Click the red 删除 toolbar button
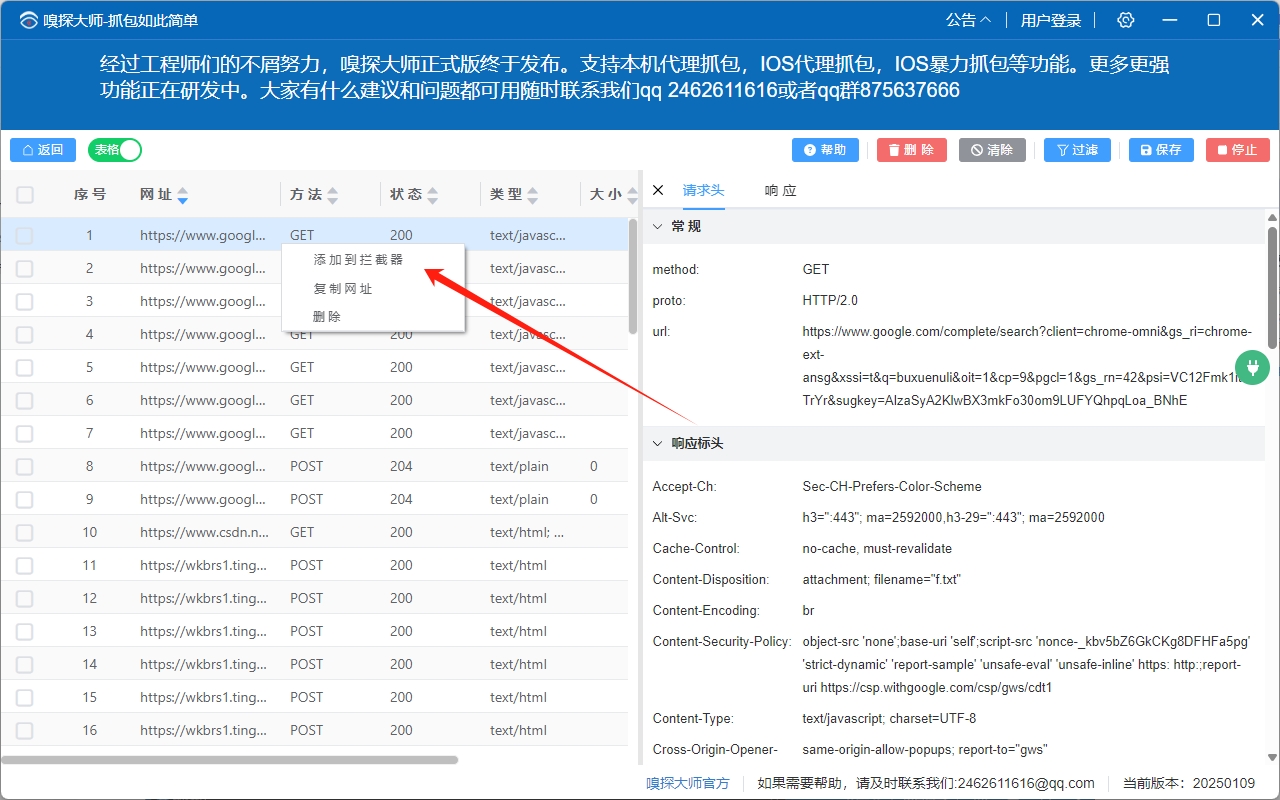The height and width of the screenshot is (800, 1280). tap(911, 150)
